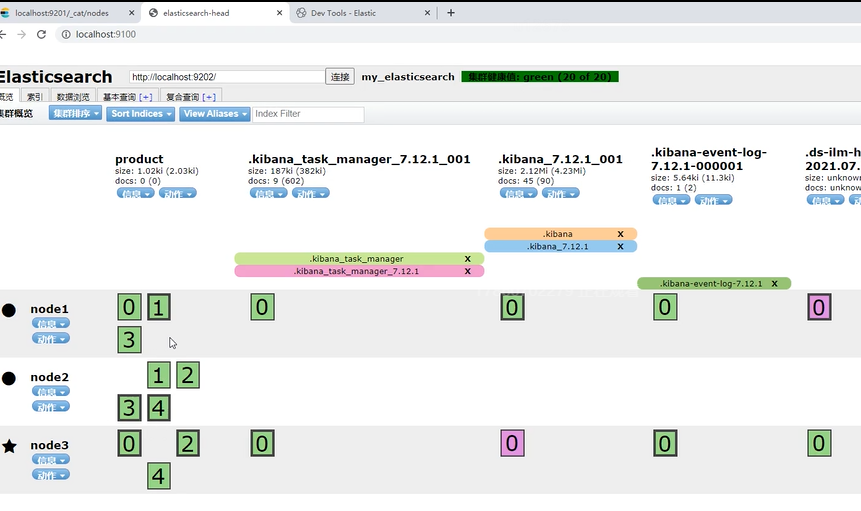Screen dimensions: 861x511
Task: Add a new 基本查询 tab with [+]
Action: point(146,97)
